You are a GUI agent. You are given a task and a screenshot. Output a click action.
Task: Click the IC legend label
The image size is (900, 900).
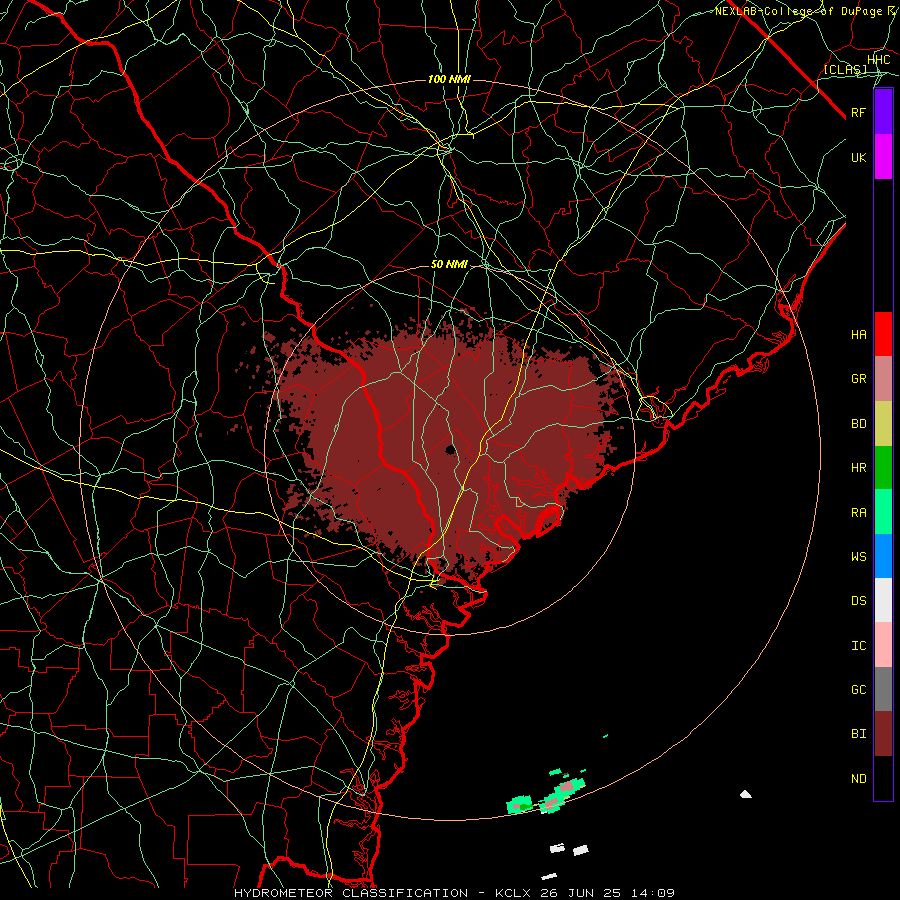pyautogui.click(x=858, y=646)
